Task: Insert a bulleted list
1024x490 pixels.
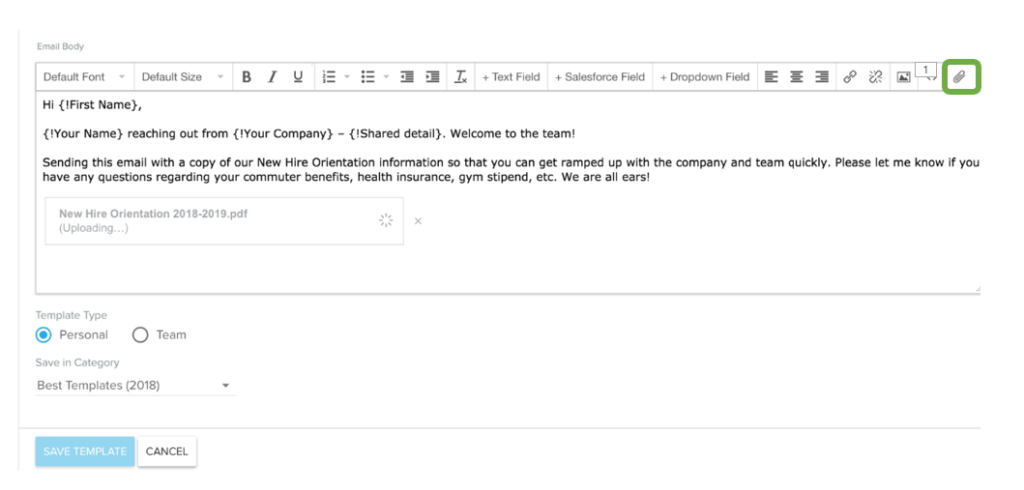Action: (x=367, y=77)
